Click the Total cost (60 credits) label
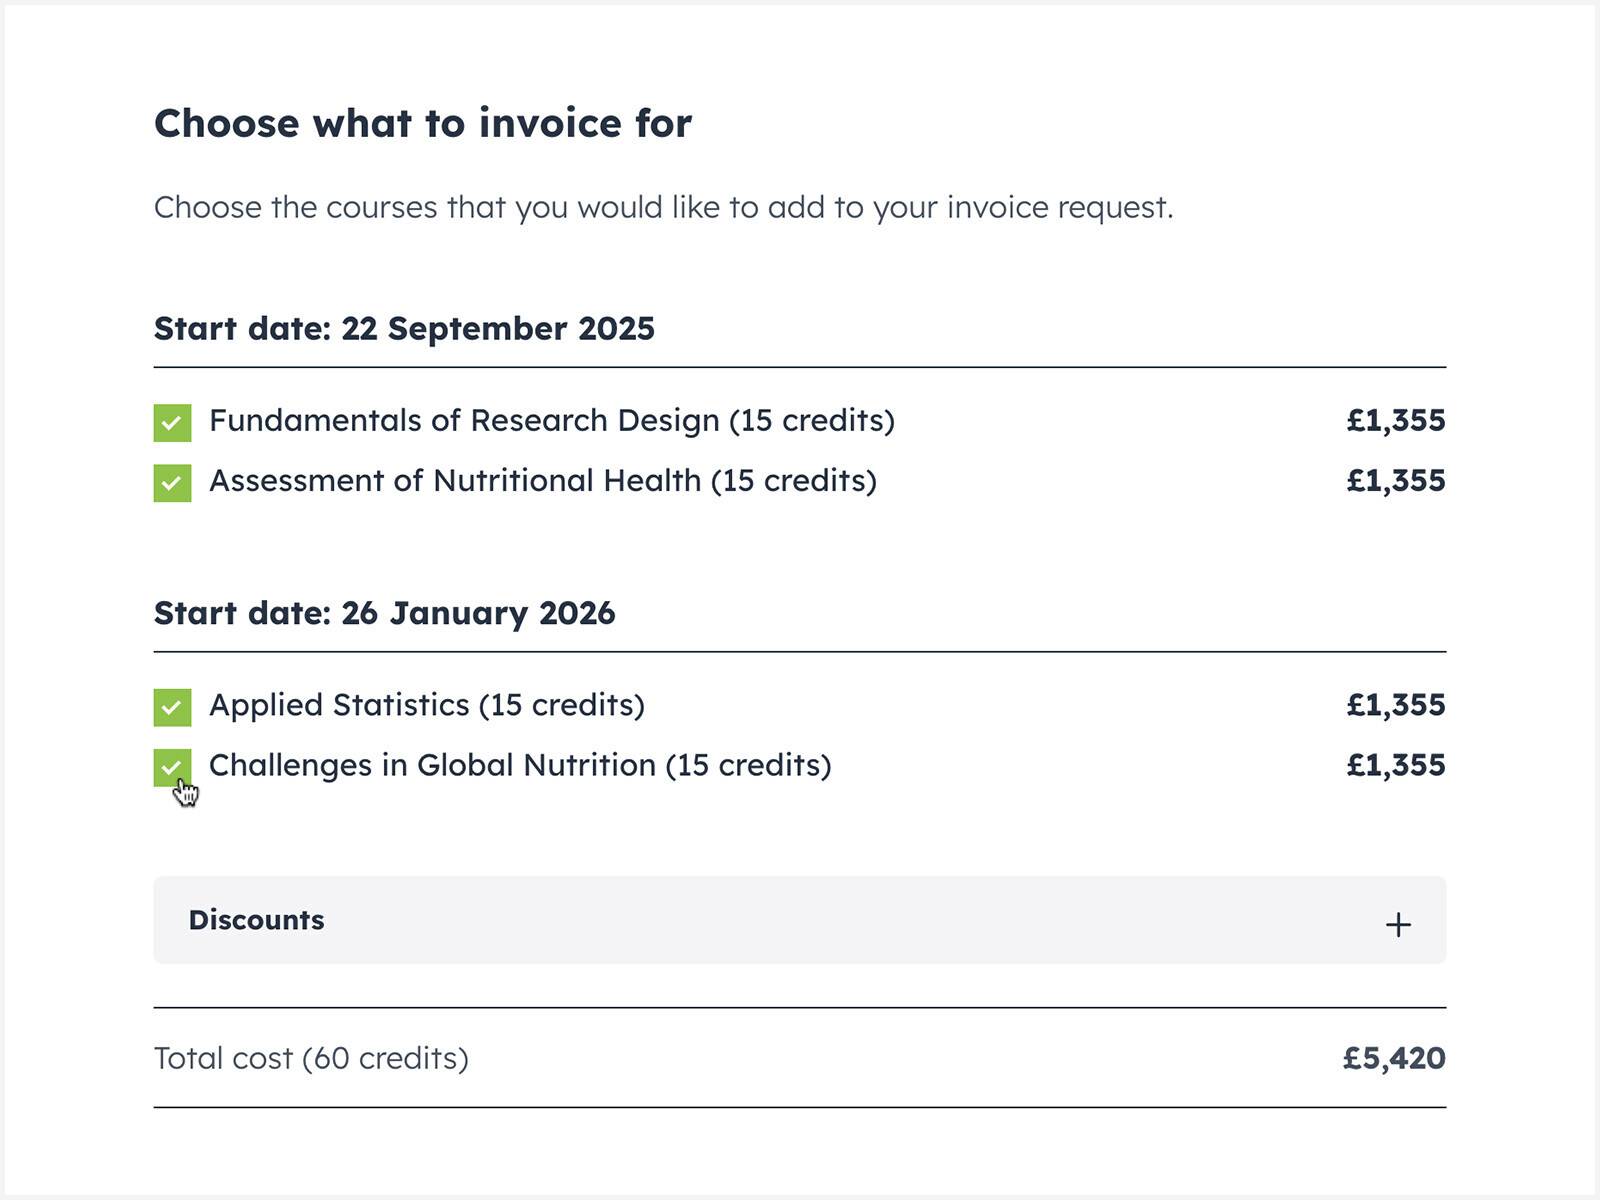The height and width of the screenshot is (1200, 1600). pyautogui.click(x=311, y=1058)
